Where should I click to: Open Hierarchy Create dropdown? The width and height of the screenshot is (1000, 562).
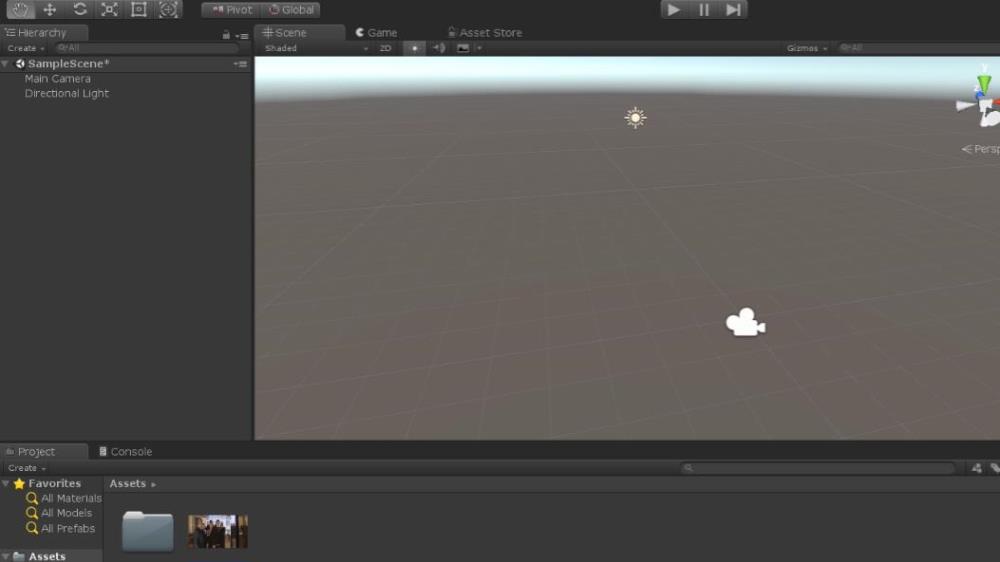pyautogui.click(x=26, y=48)
